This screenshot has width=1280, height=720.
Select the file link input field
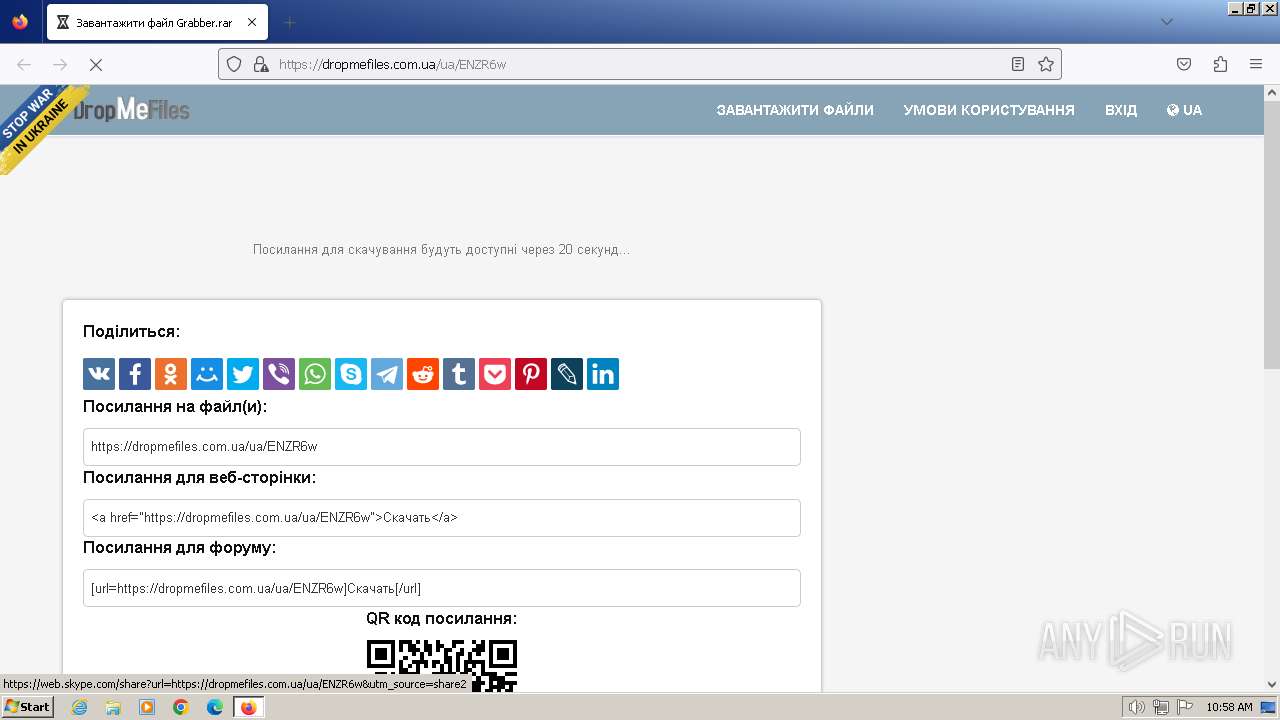[442, 447]
